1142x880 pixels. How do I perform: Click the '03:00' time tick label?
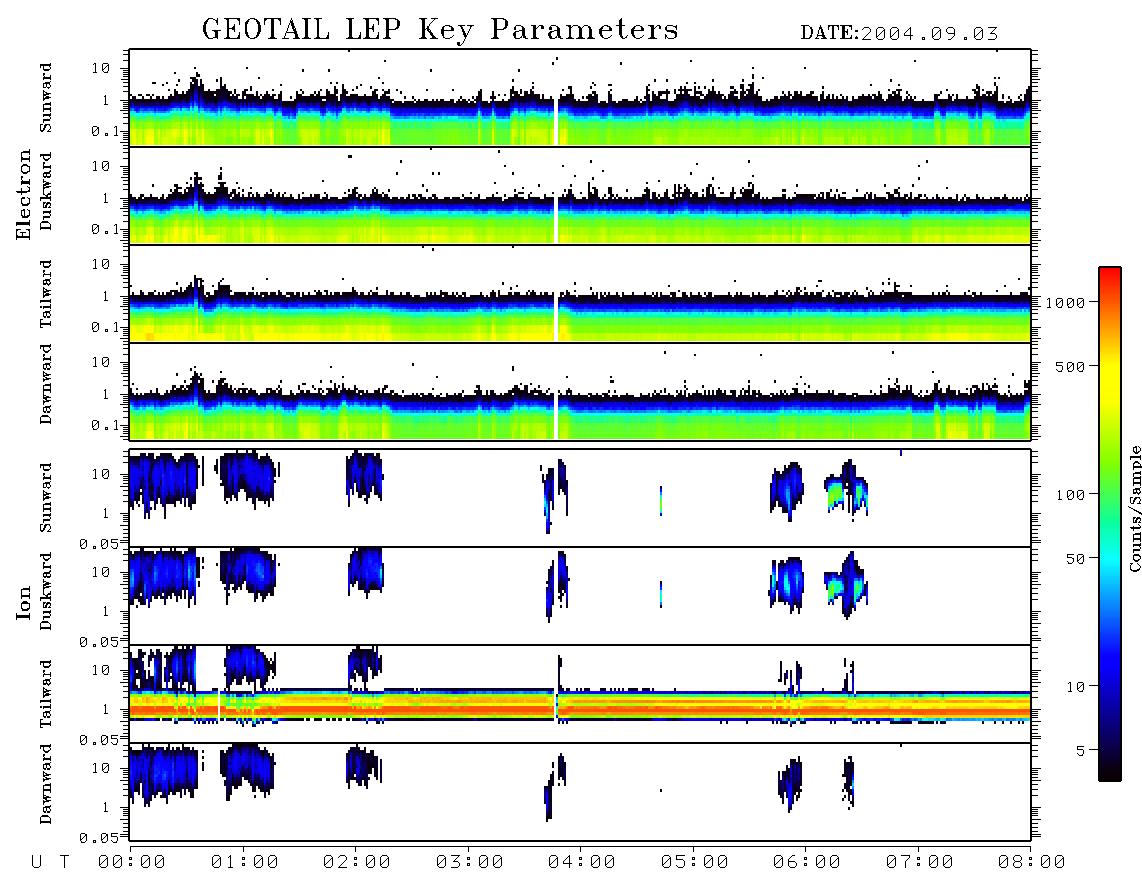(470, 862)
